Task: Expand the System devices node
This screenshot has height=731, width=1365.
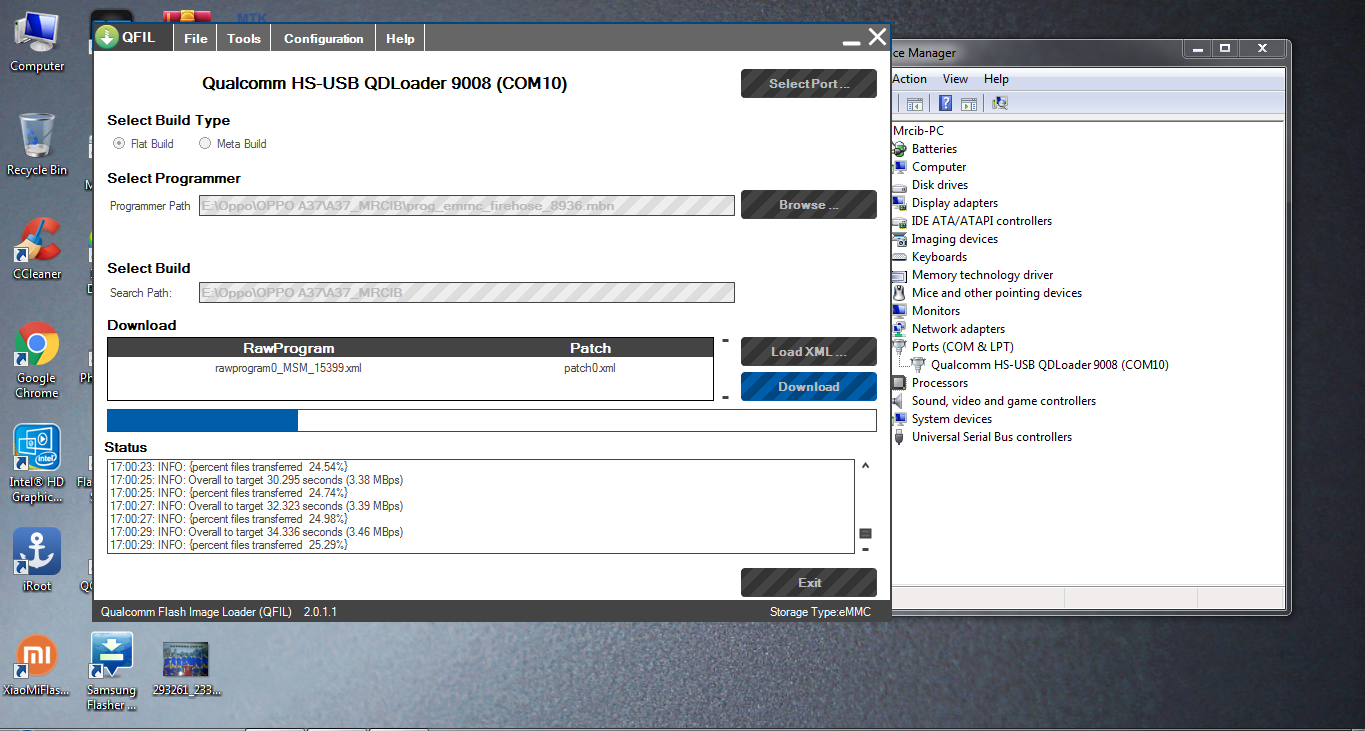Action: click(x=951, y=419)
